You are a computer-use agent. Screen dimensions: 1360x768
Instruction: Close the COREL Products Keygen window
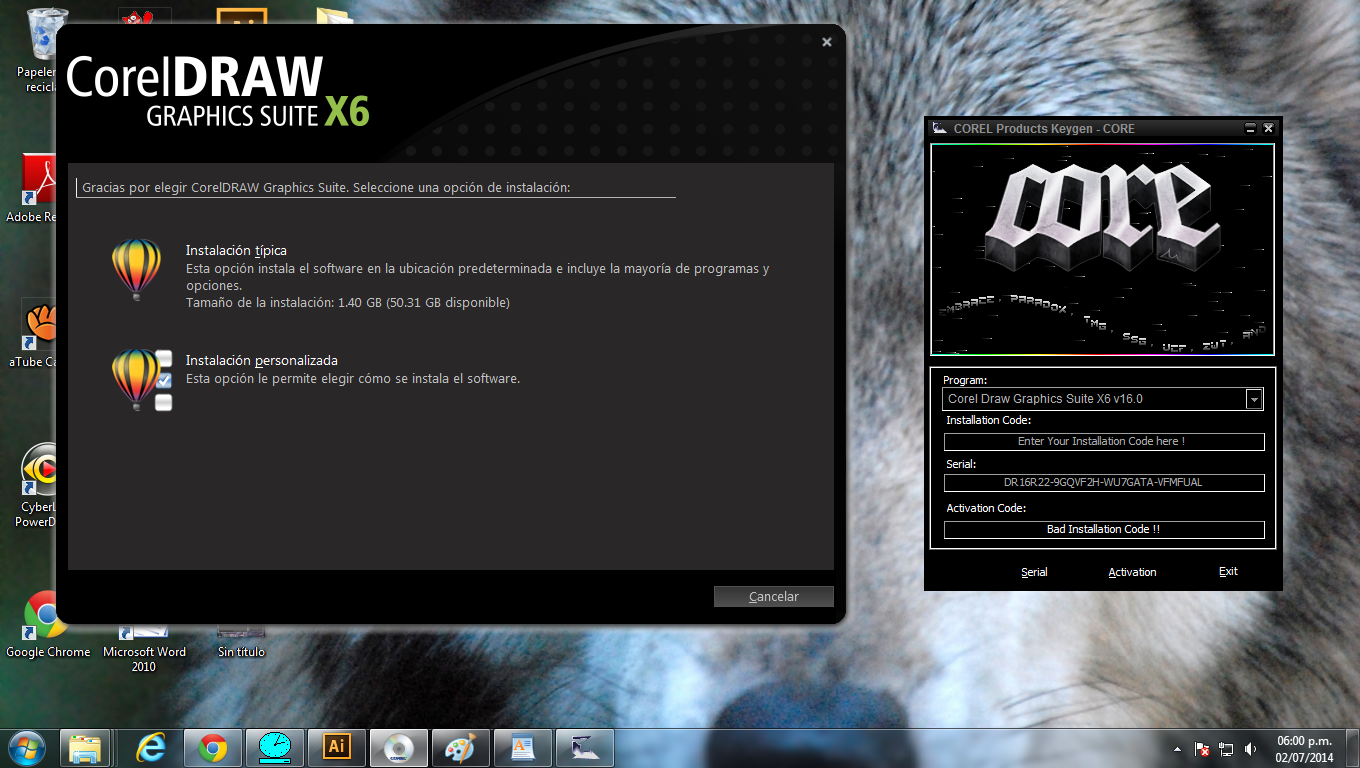click(1268, 128)
